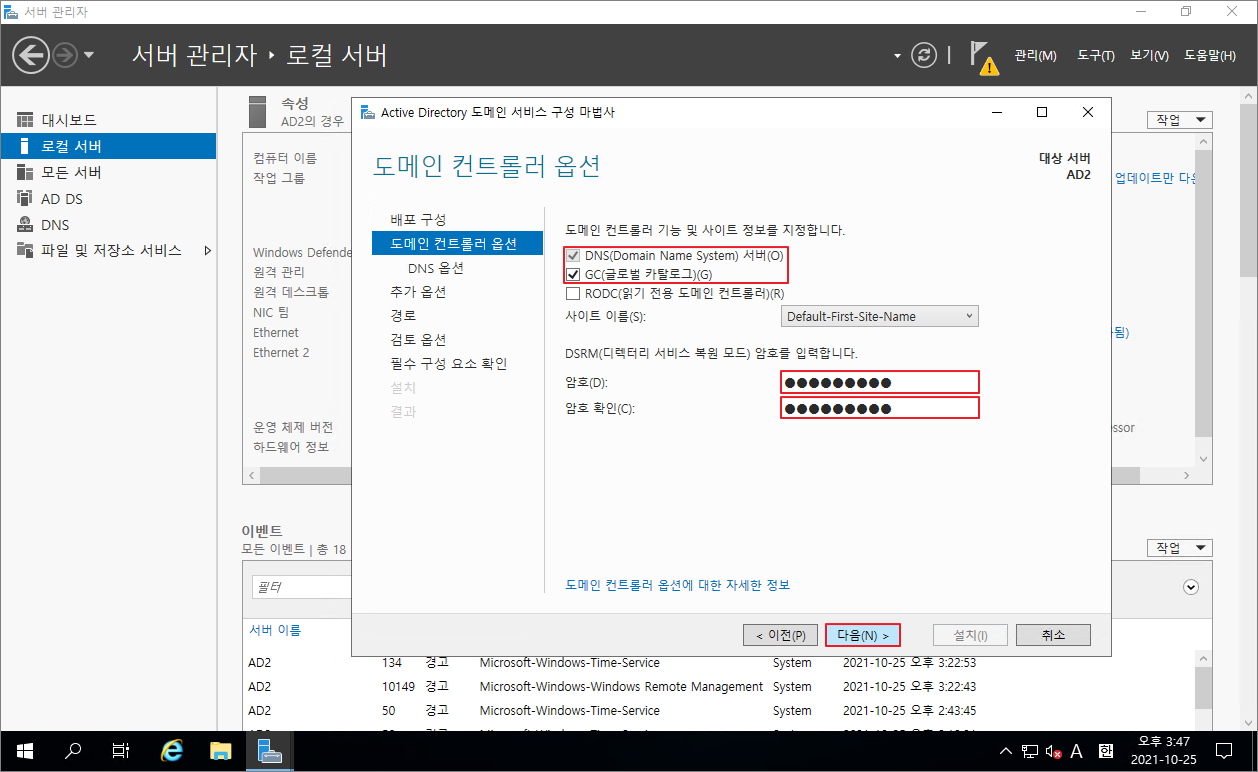
Task: Select DNS in the sidebar
Action: pos(108,224)
